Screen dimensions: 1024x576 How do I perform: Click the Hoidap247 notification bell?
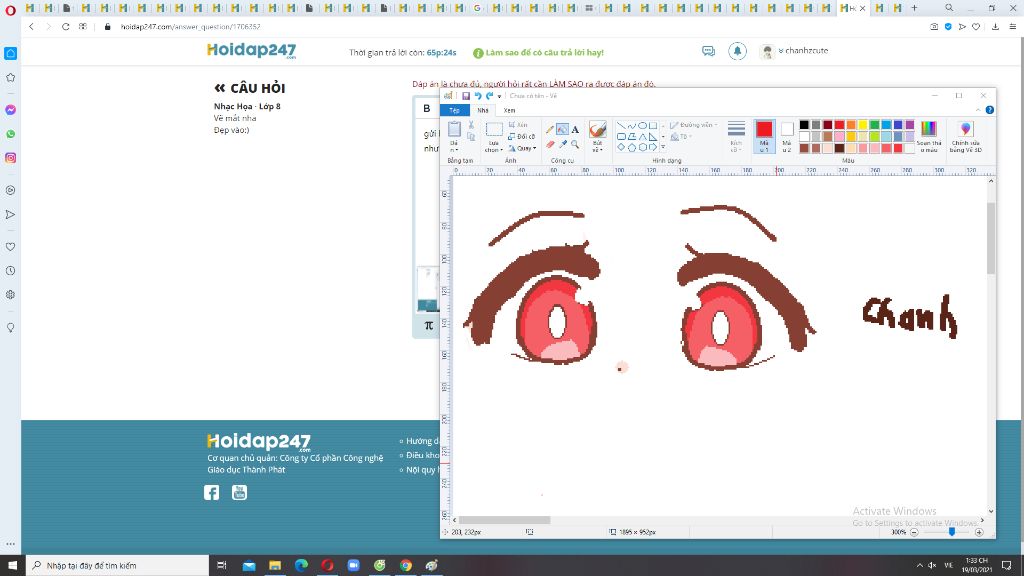tap(737, 51)
